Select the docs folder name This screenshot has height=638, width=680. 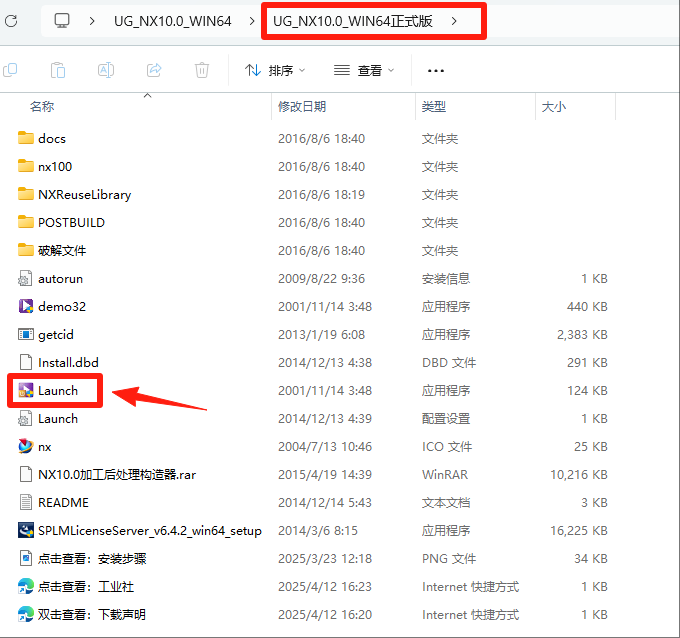(x=52, y=138)
